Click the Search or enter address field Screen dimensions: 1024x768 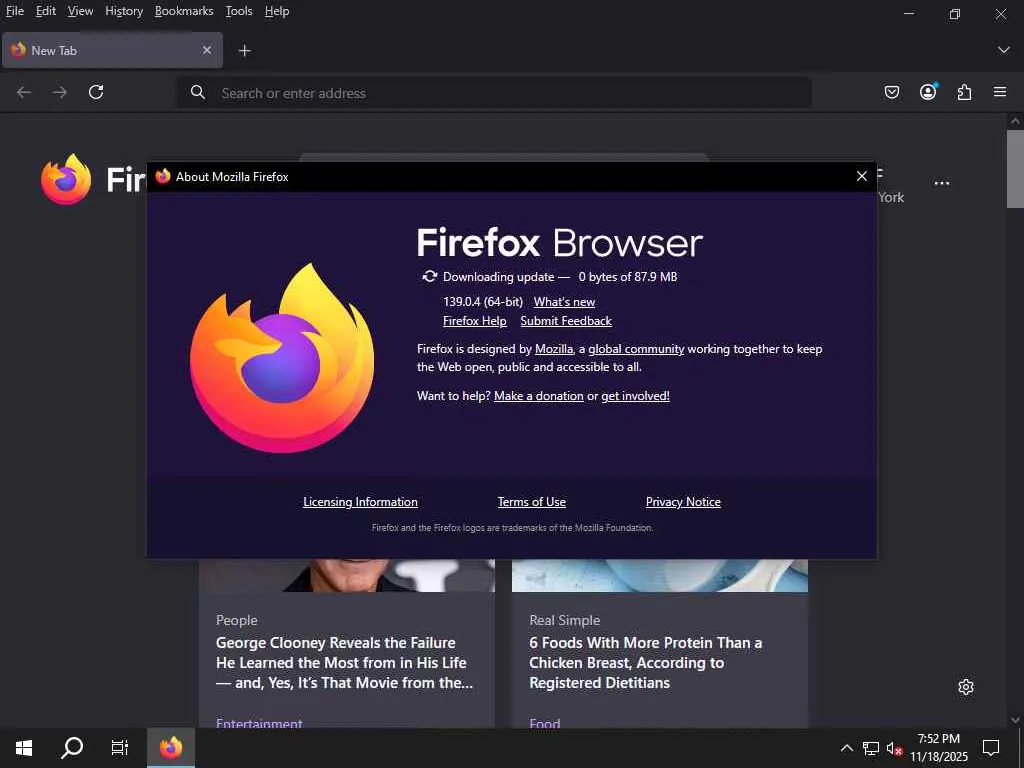(494, 93)
